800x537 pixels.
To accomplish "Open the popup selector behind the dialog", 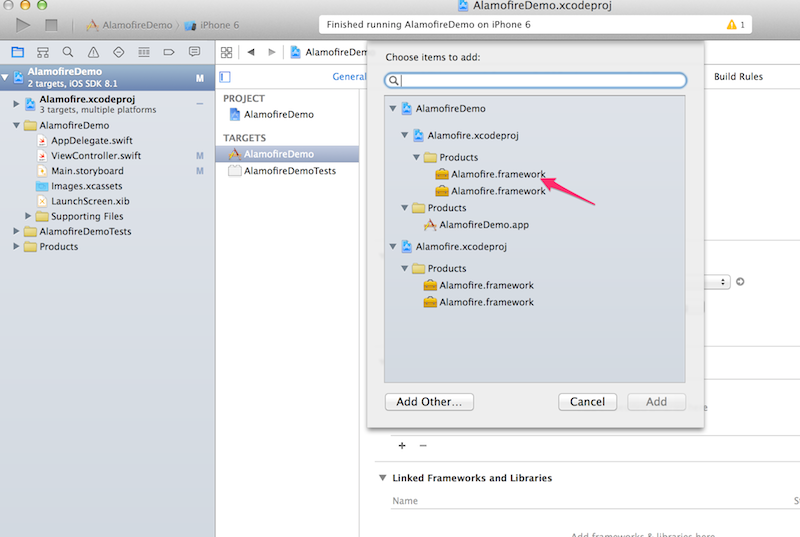I will [x=717, y=282].
